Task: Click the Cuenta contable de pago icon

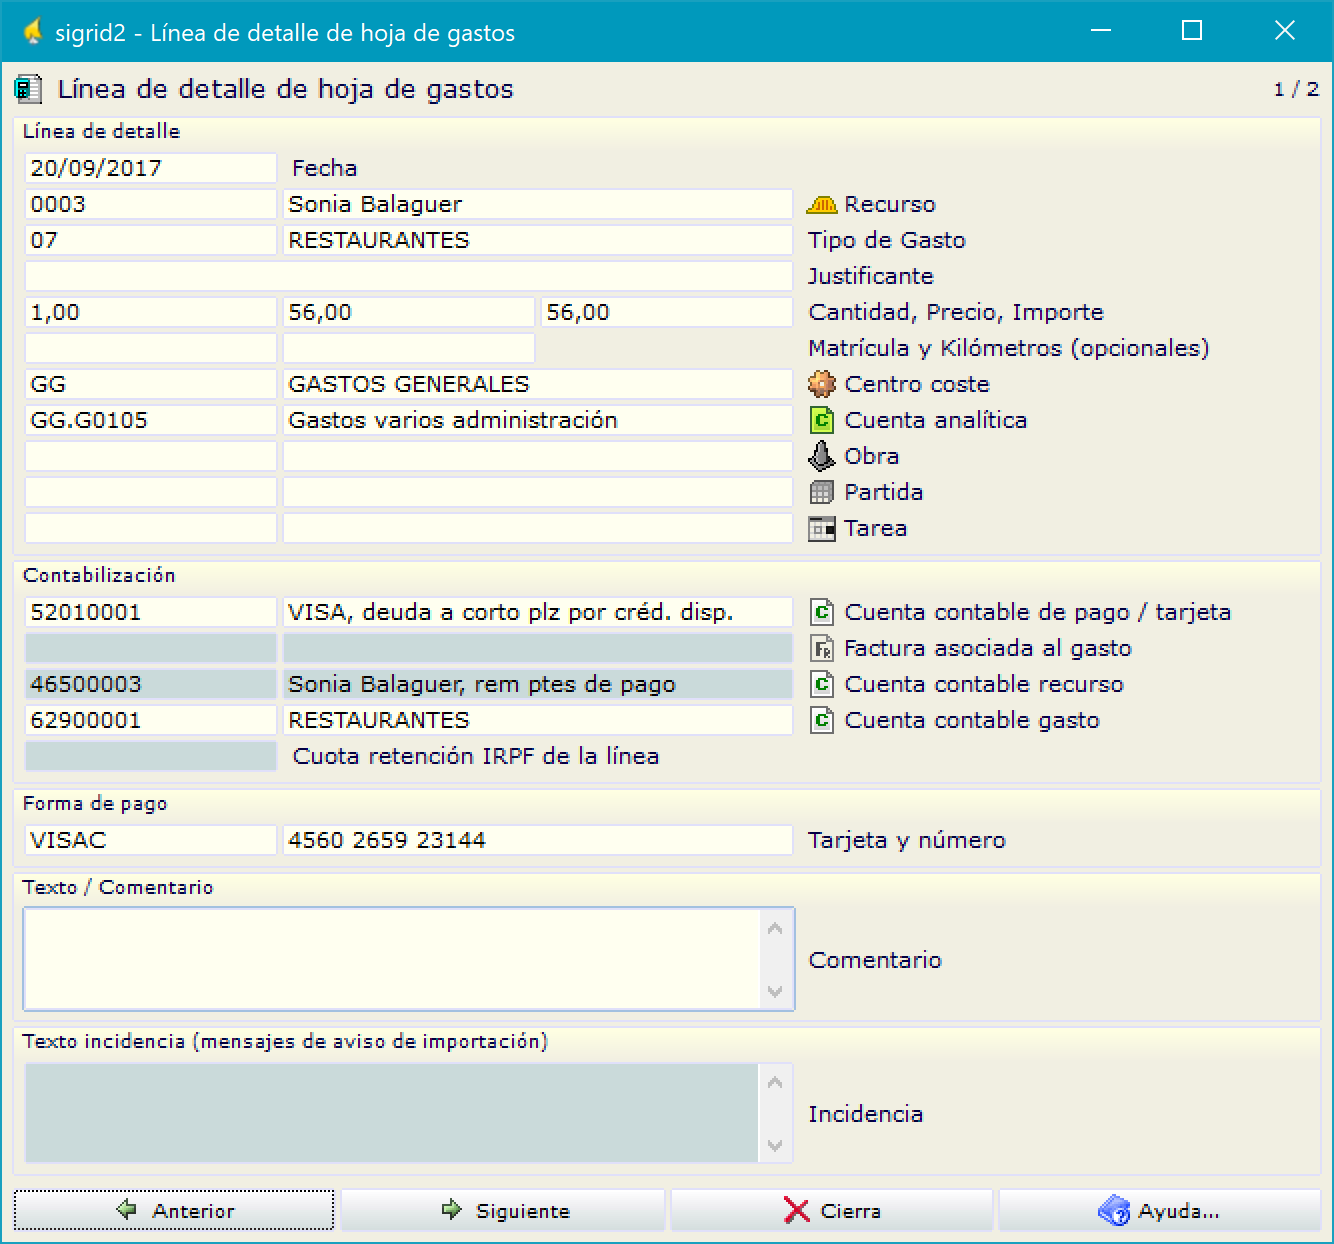Action: 821,612
